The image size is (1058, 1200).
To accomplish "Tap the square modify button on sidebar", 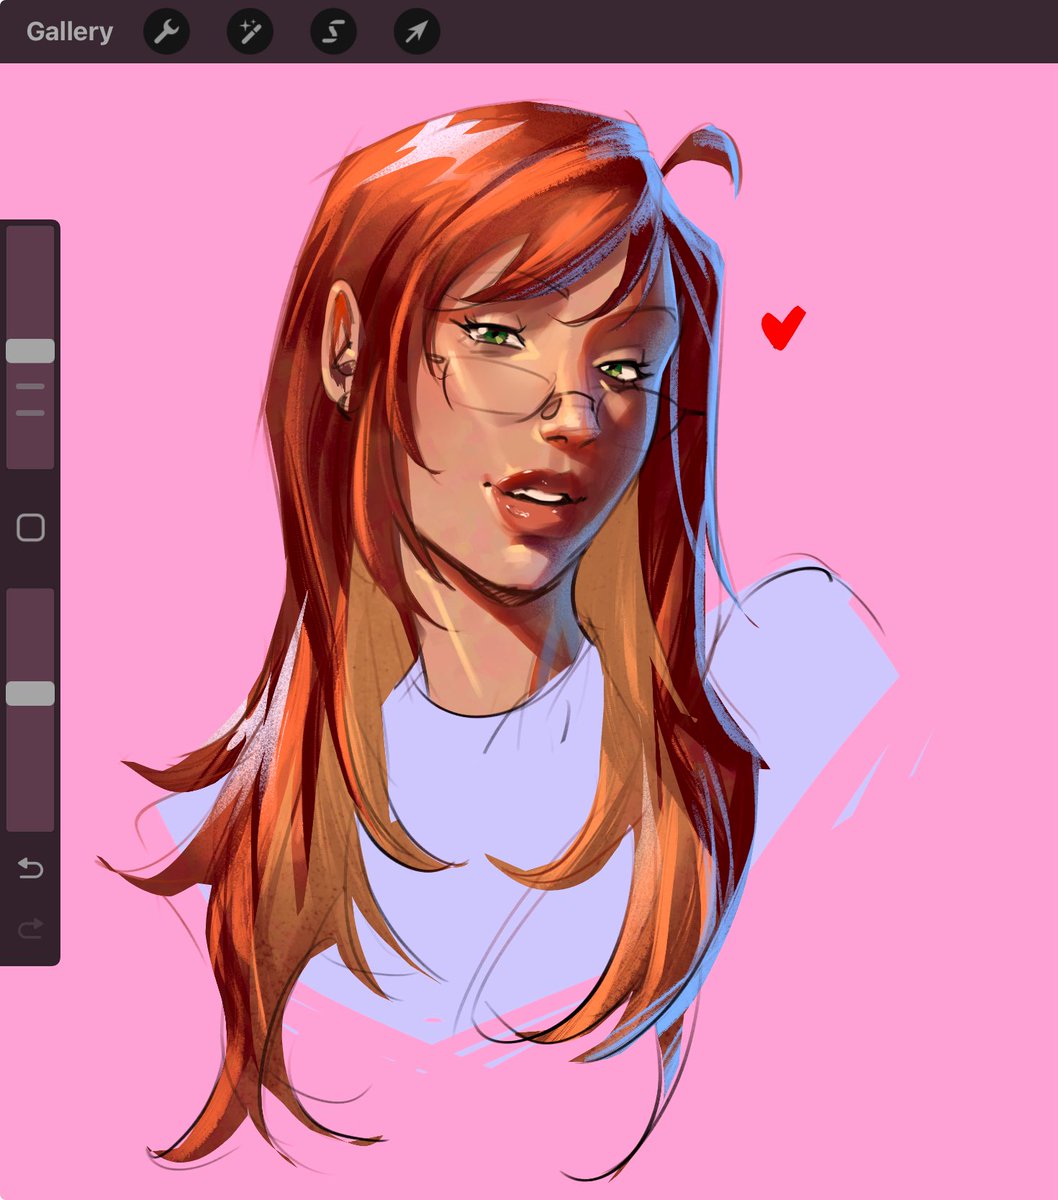I will pos(31,528).
